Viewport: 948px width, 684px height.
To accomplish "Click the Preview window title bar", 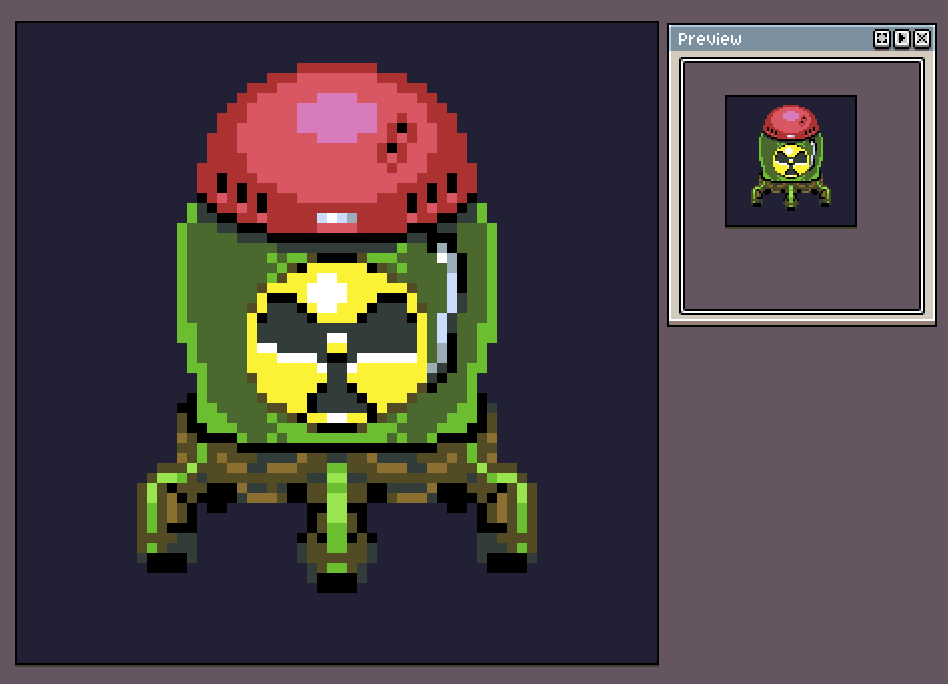I will (x=770, y=39).
